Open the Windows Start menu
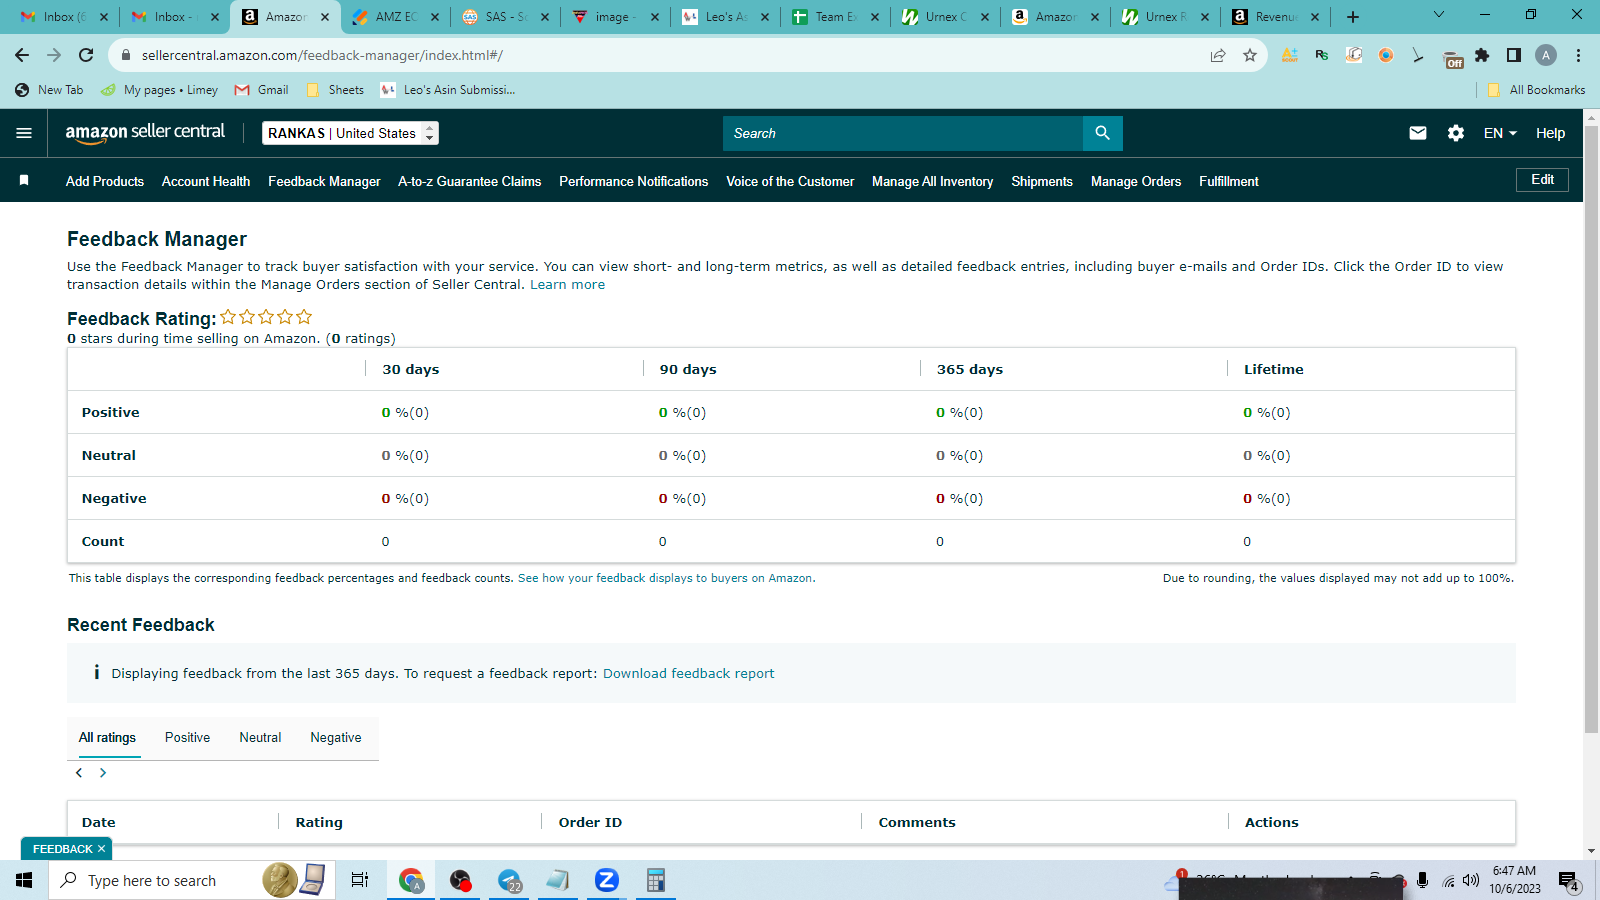This screenshot has width=1600, height=900. click(24, 880)
